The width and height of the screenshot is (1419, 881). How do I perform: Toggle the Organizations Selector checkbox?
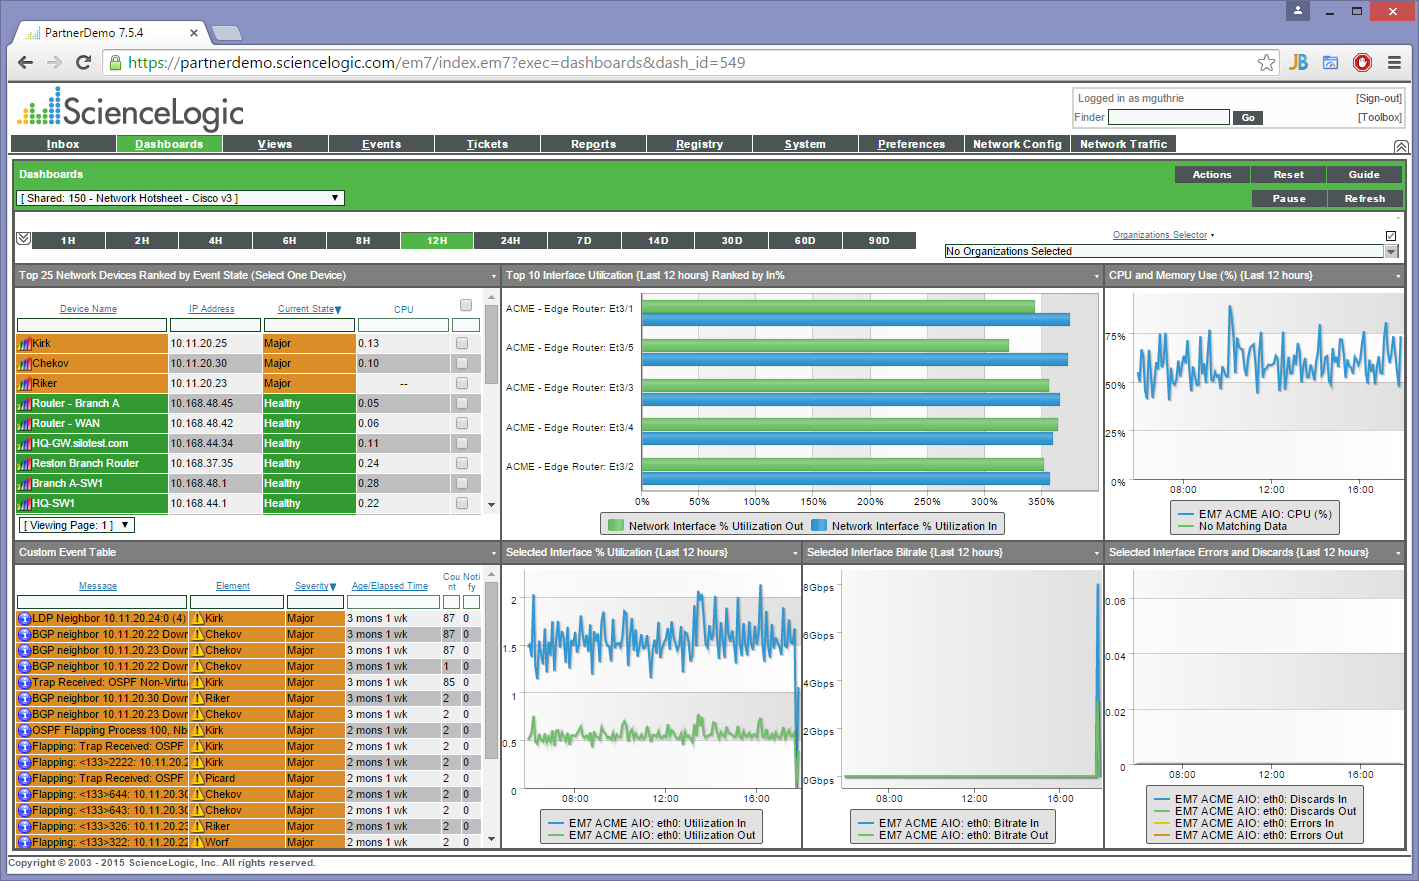coord(1391,236)
